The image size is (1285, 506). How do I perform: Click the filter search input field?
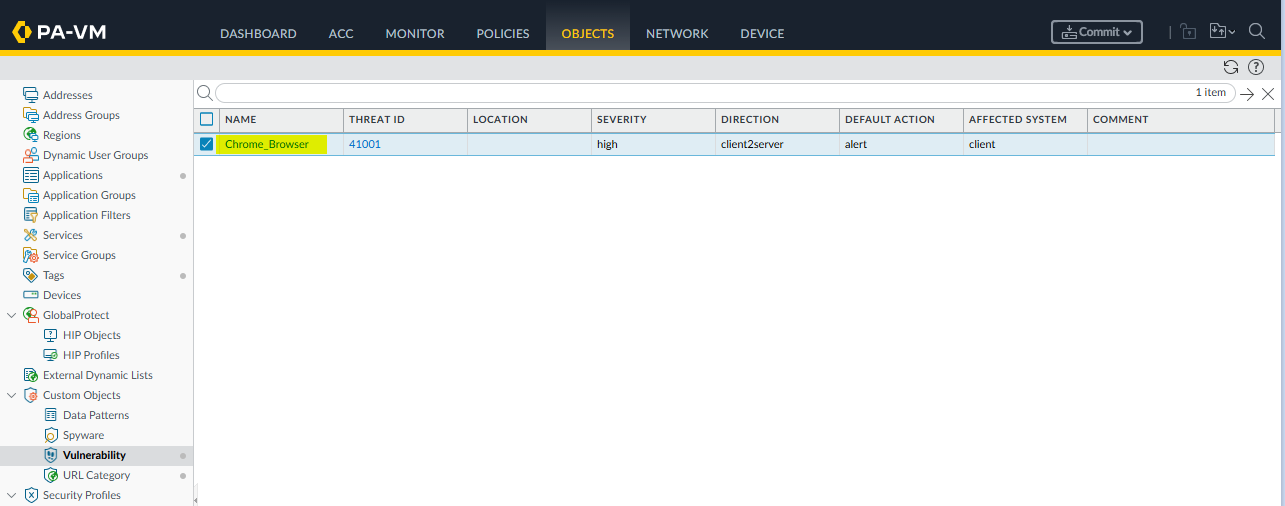[x=725, y=93]
